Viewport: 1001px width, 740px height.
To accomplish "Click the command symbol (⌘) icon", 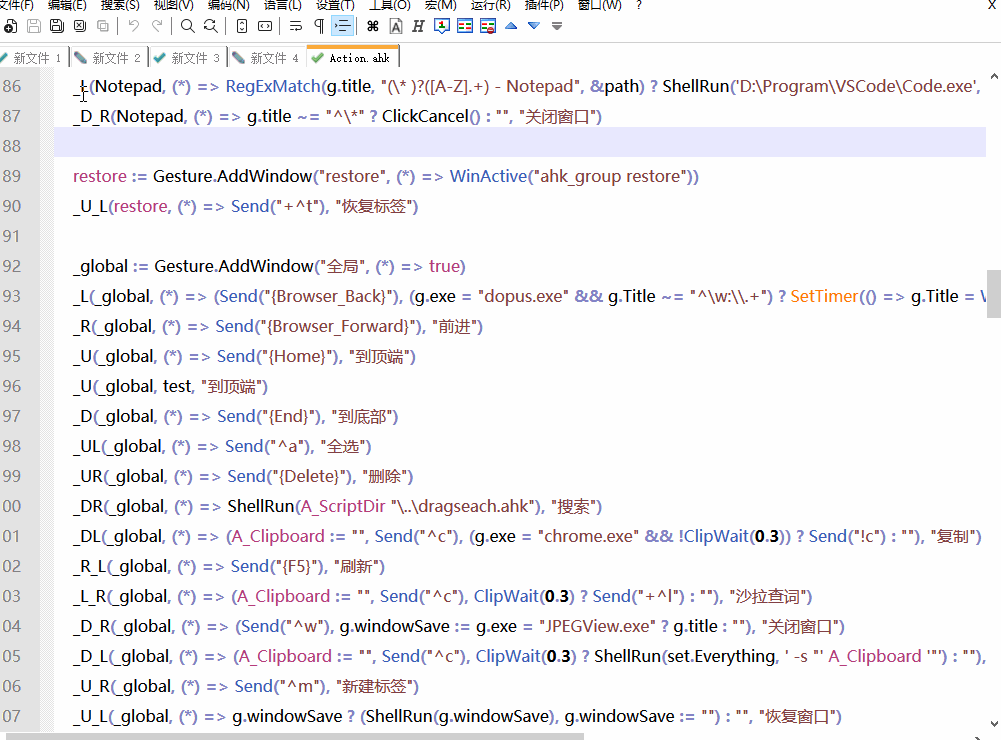I will (x=373, y=26).
